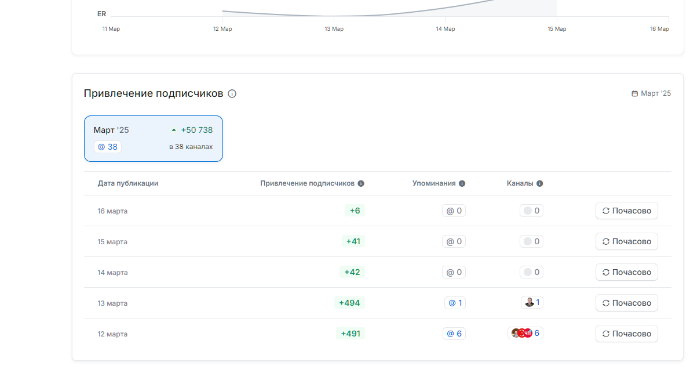
Task: Click +6 subscribers value for 16 марта
Action: [x=355, y=211]
